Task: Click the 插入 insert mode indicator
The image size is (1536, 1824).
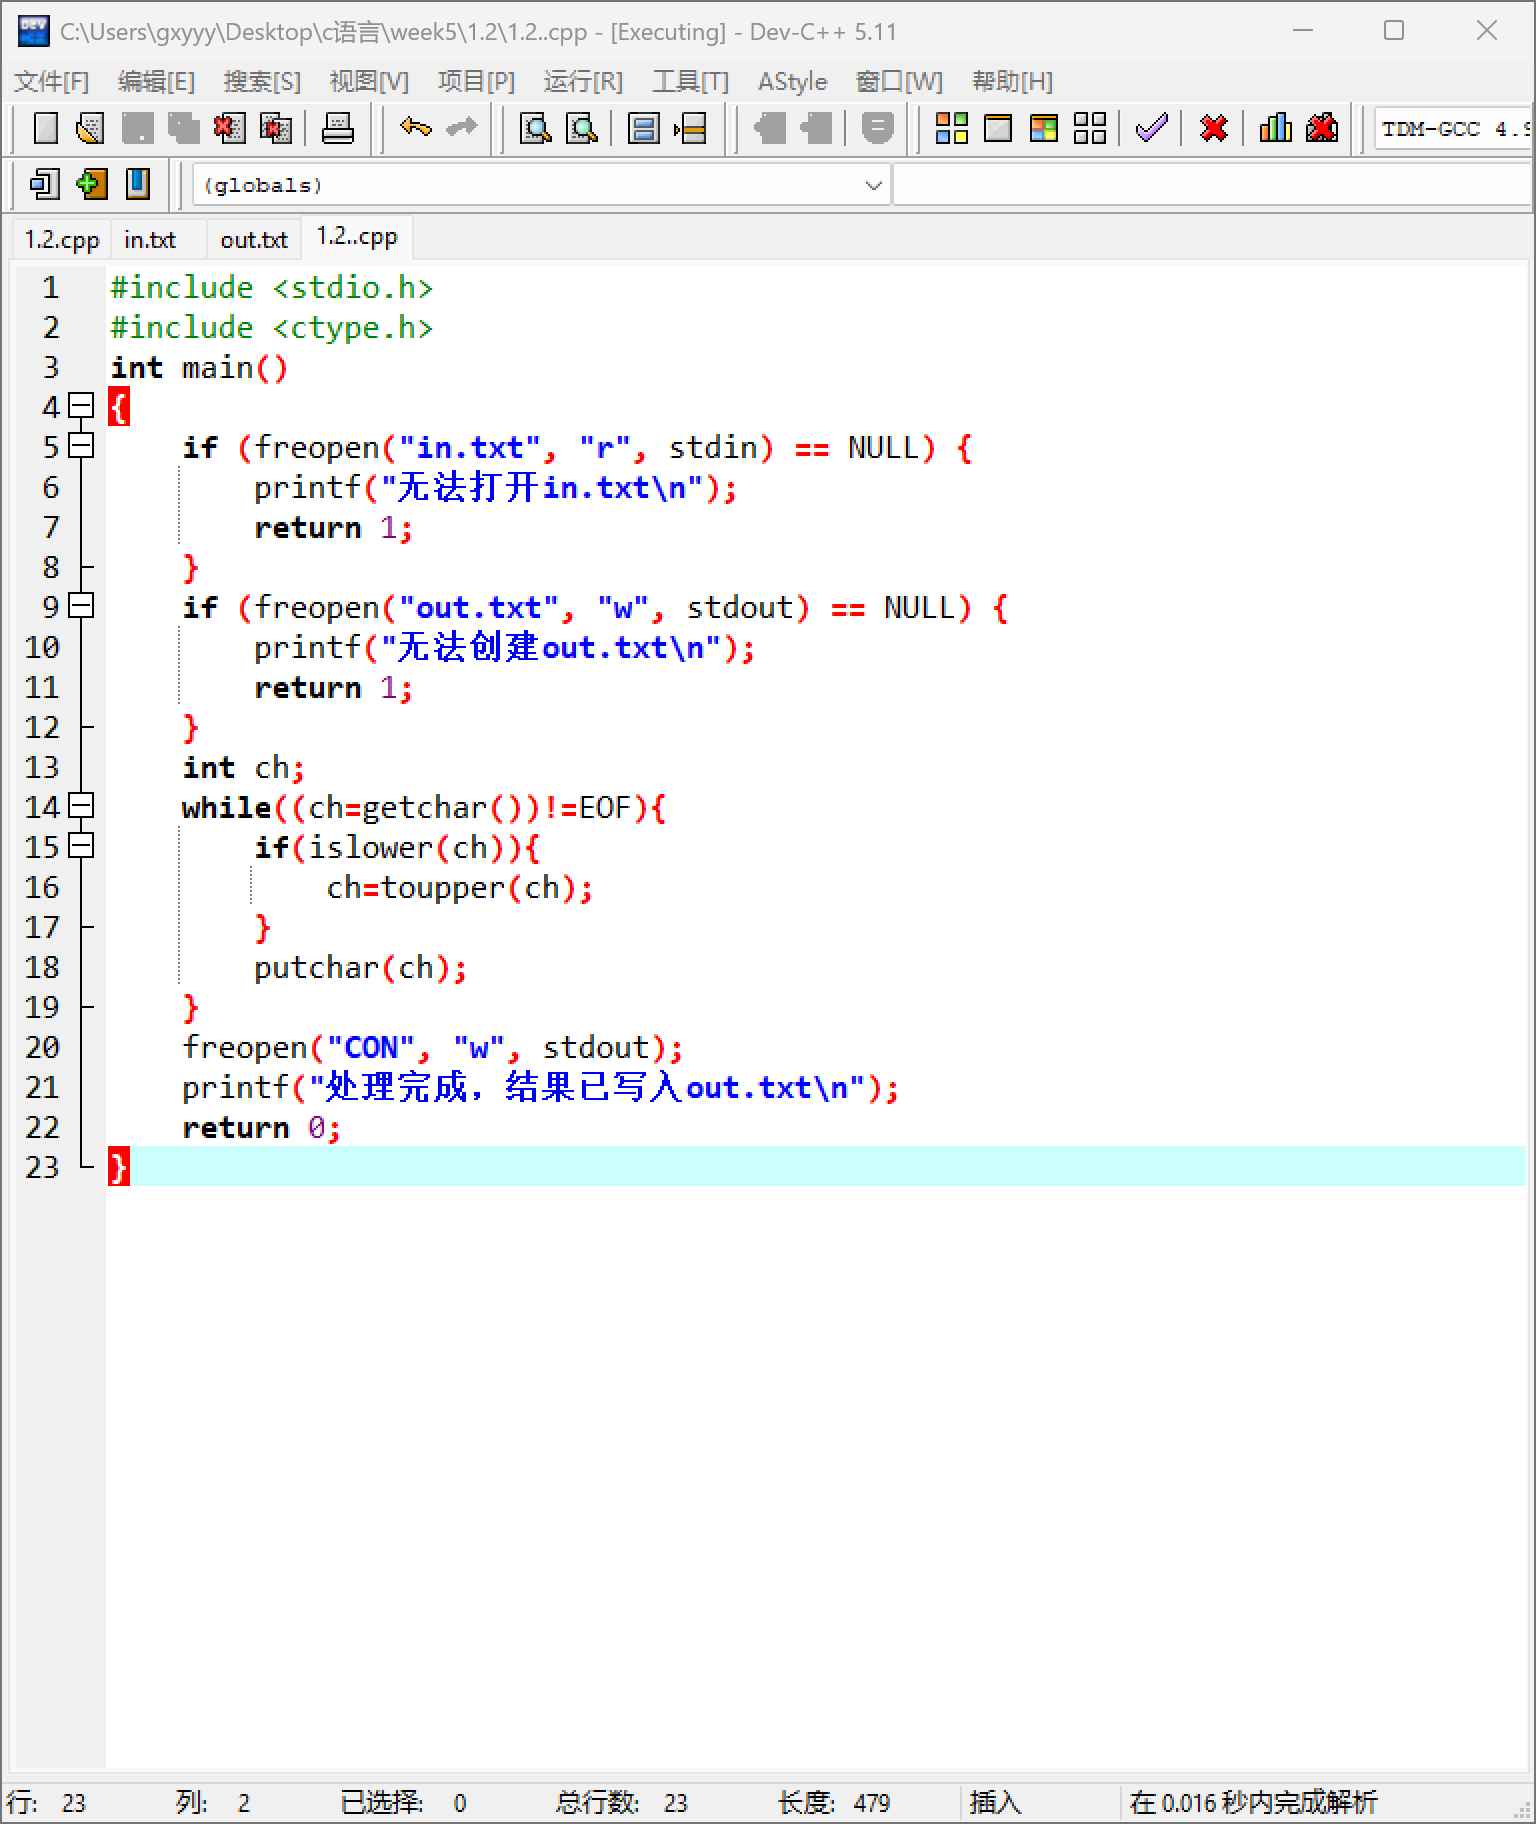Action: pyautogui.click(x=995, y=1802)
